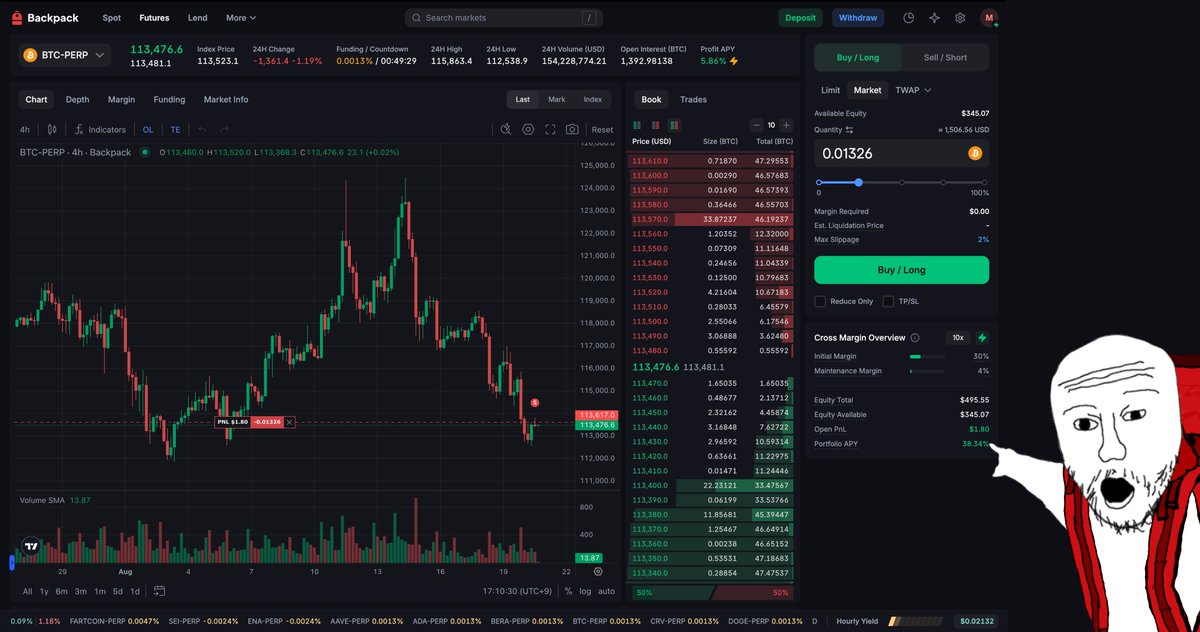Set chart range to 6m
The height and width of the screenshot is (632, 1200).
click(x=62, y=591)
